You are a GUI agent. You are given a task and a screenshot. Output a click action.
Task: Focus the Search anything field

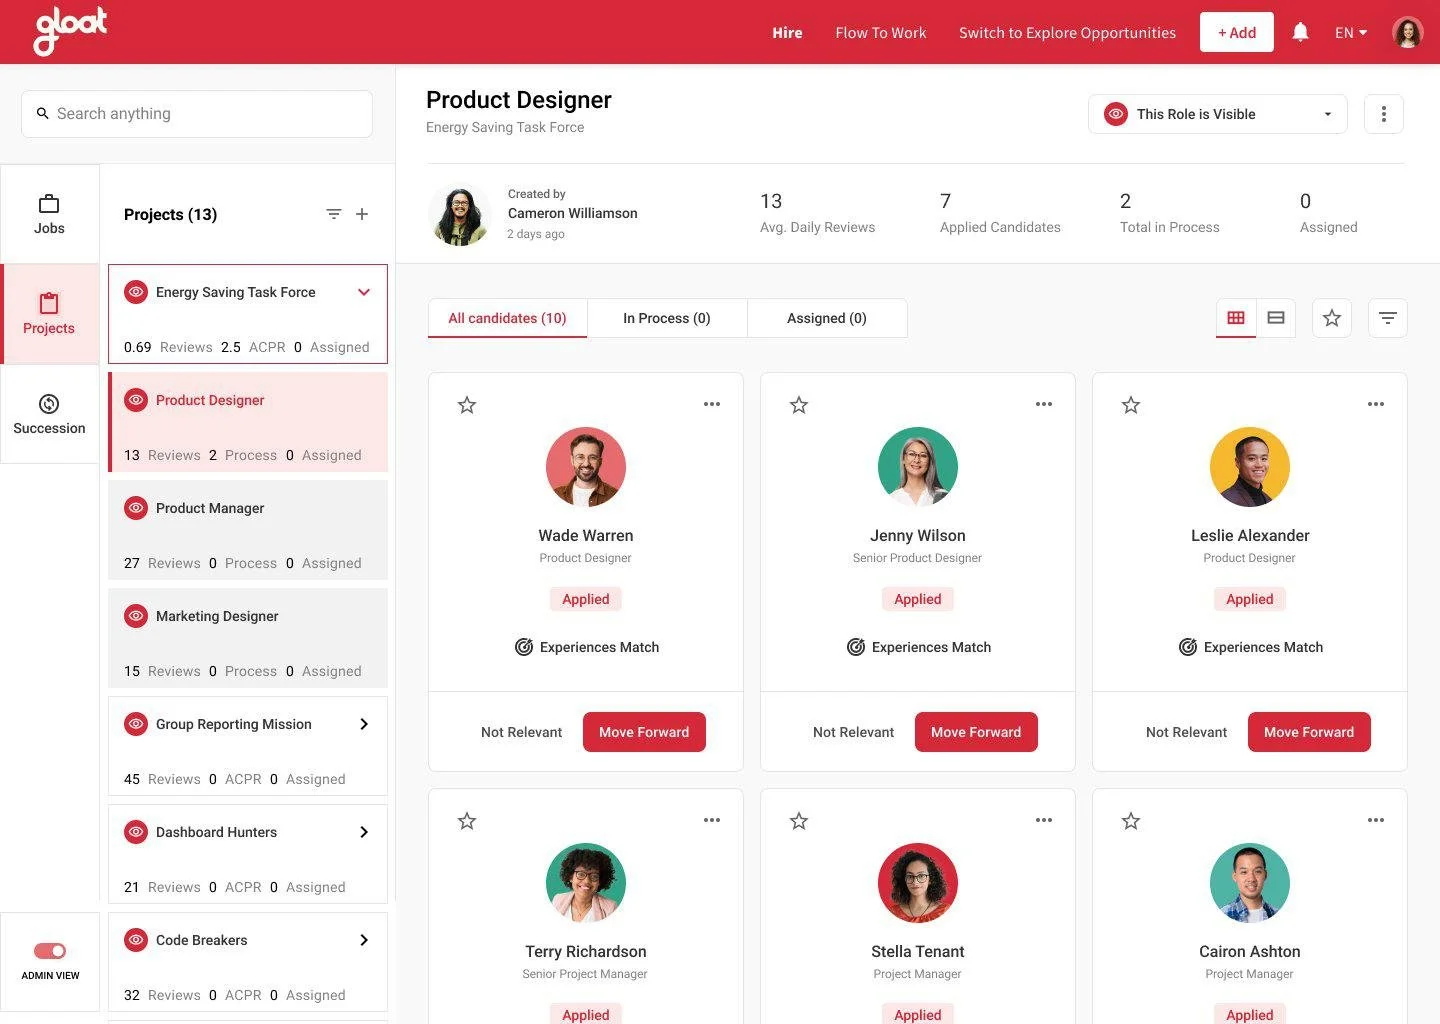point(197,114)
